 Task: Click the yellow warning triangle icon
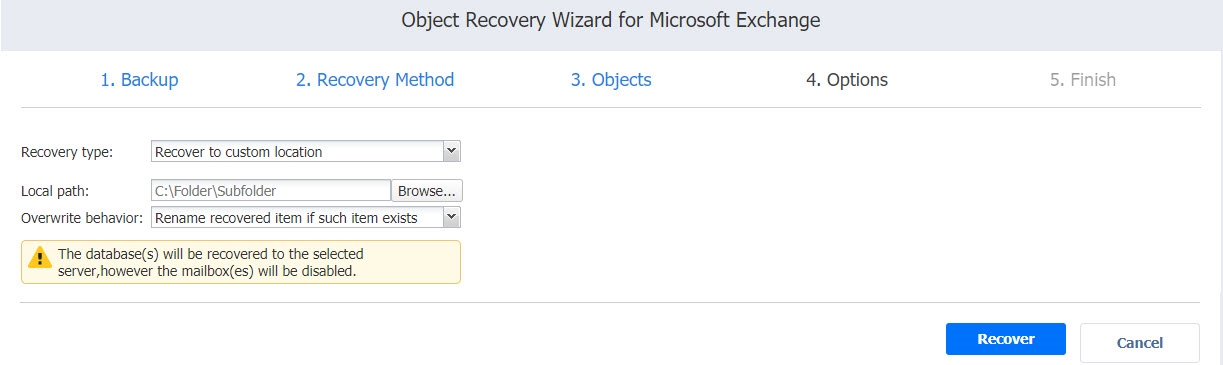(x=40, y=260)
